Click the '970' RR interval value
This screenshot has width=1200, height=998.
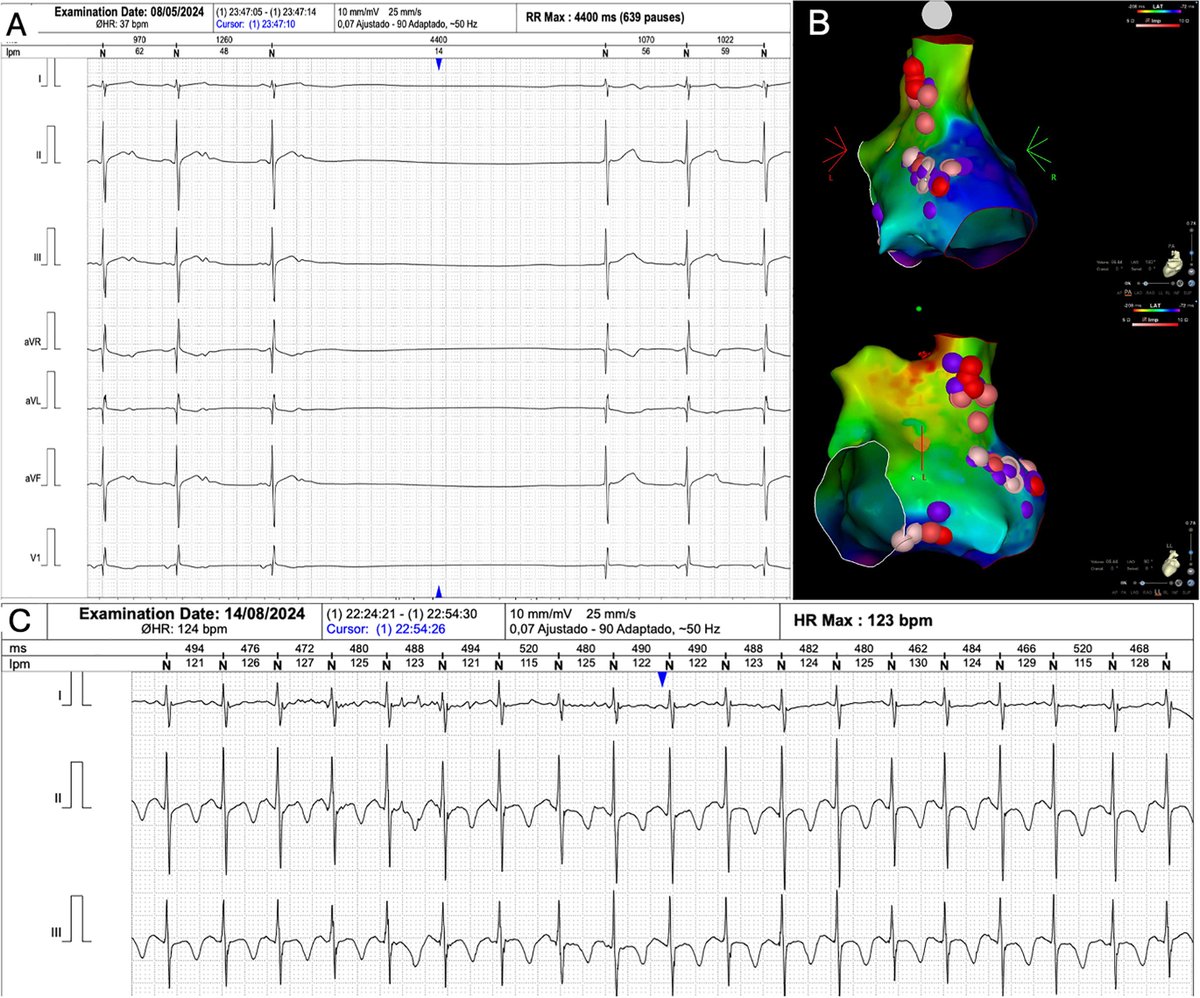(139, 40)
